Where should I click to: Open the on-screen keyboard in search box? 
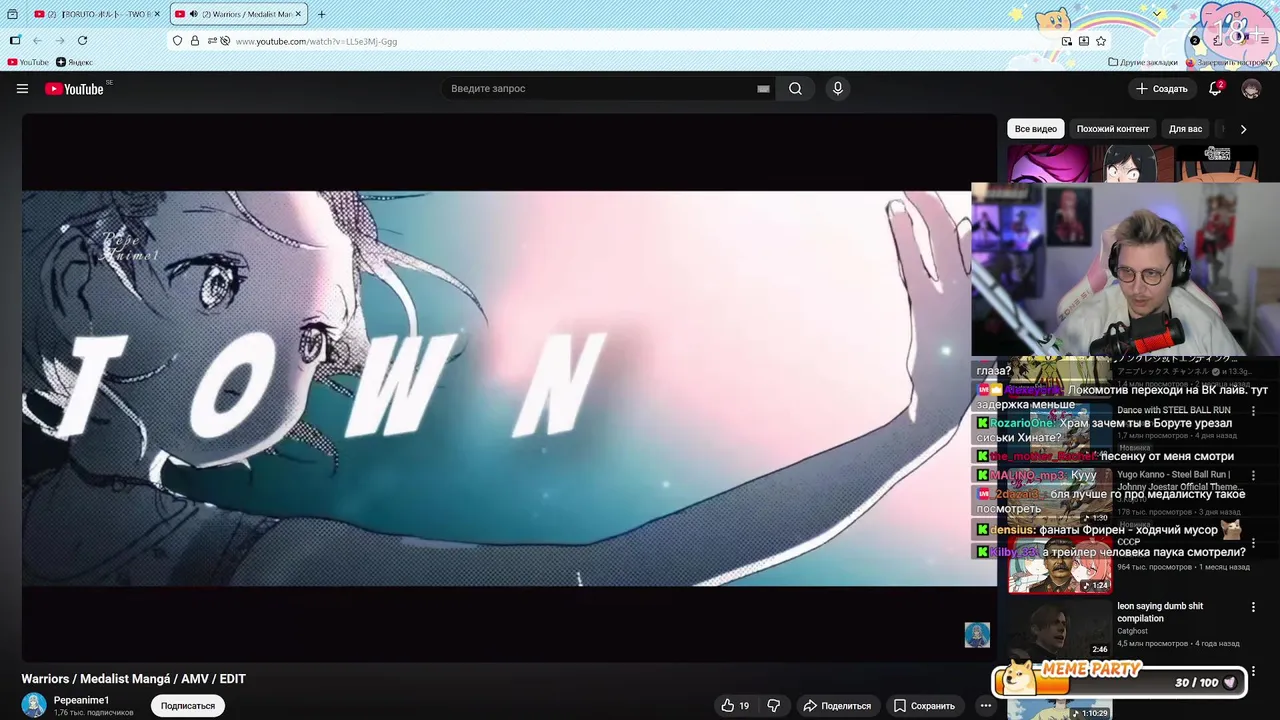pyautogui.click(x=763, y=89)
